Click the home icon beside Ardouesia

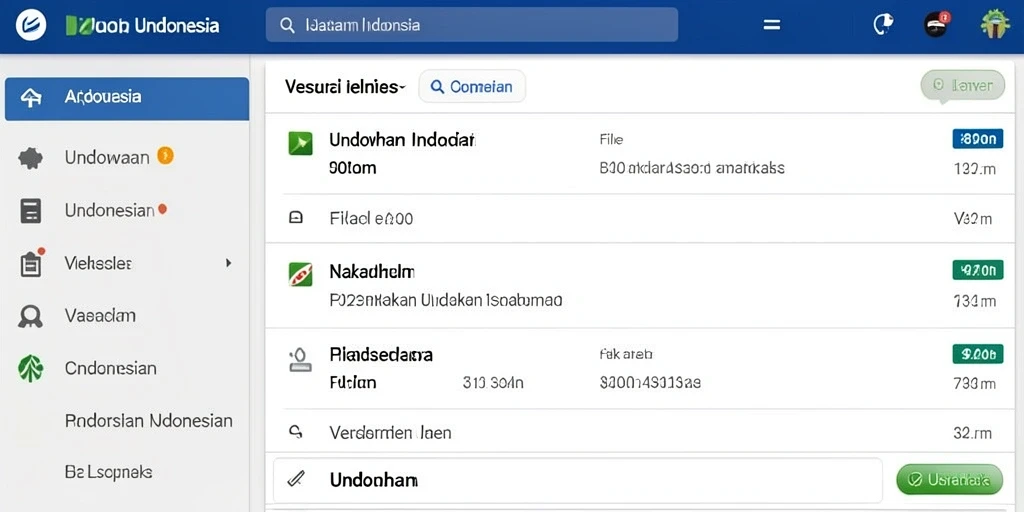(31, 98)
